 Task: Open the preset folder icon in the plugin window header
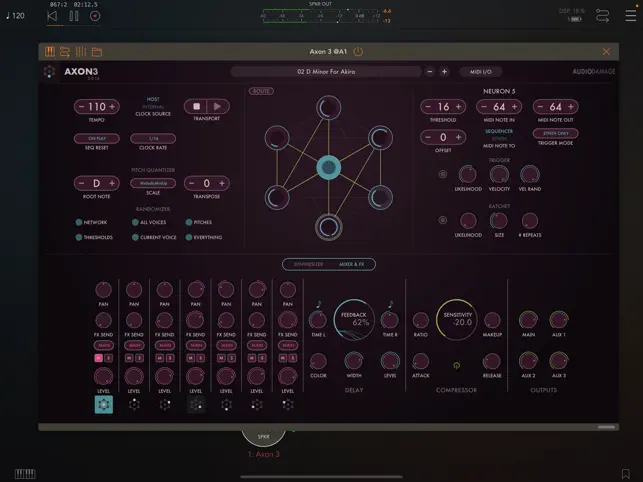97,52
